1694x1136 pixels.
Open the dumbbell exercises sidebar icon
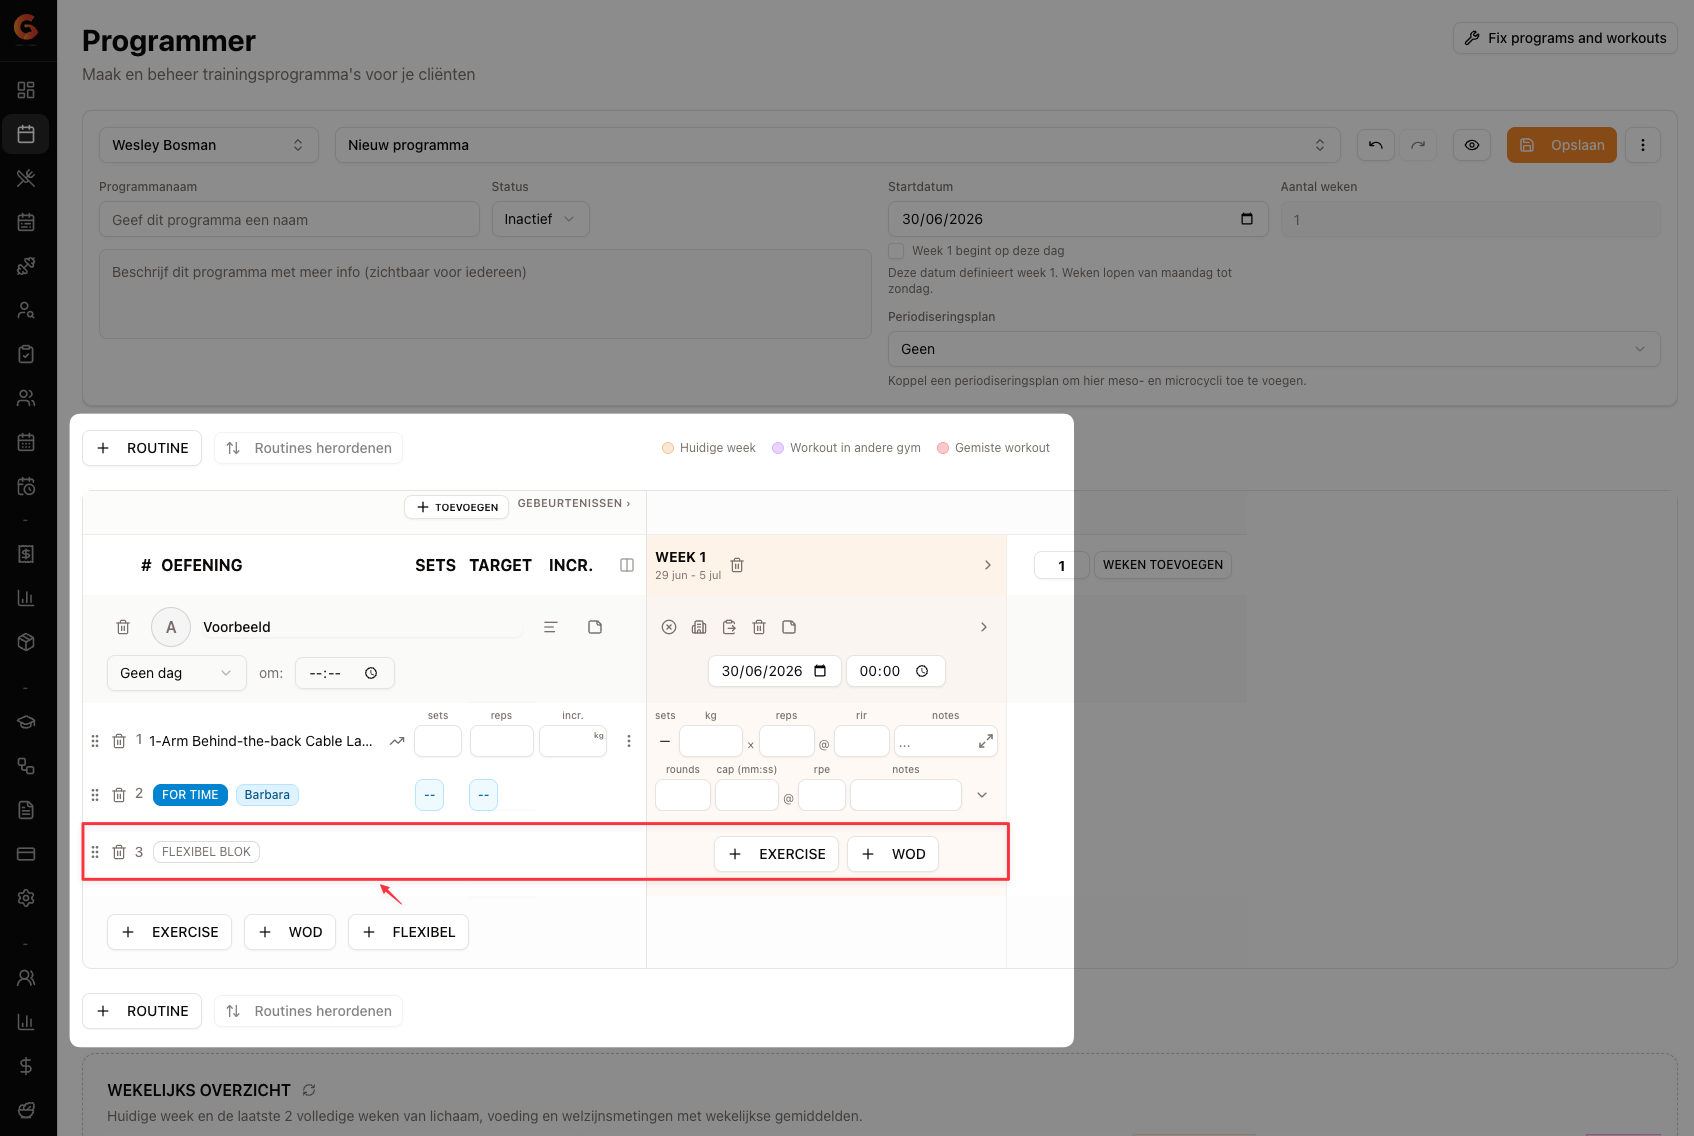tap(26, 266)
